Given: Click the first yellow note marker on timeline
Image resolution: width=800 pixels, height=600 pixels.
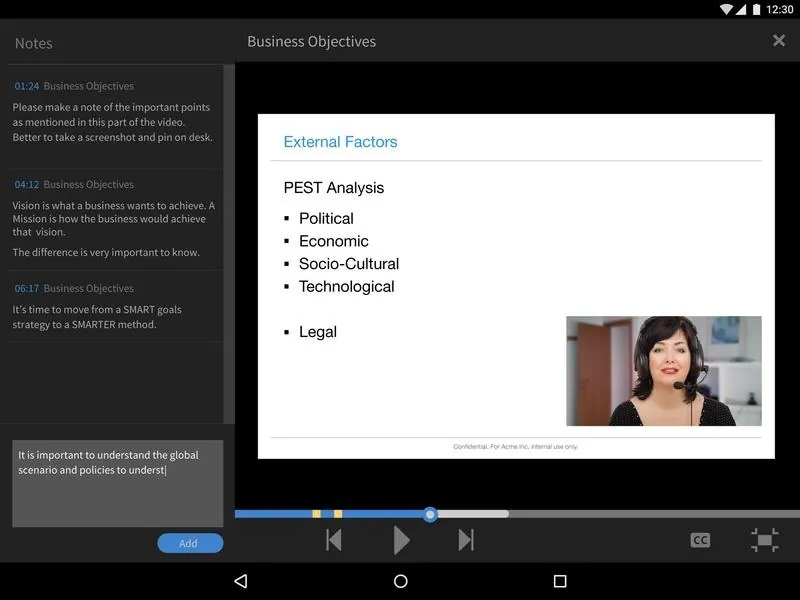Looking at the screenshot, I should [316, 514].
